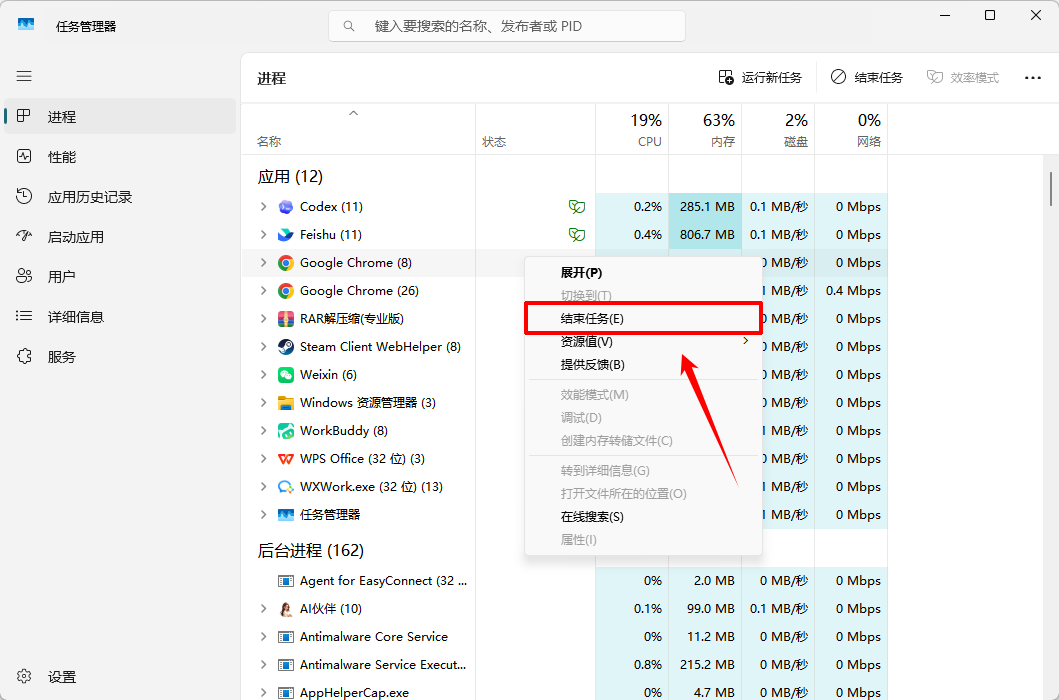The height and width of the screenshot is (700, 1059).
Task: Click the Google Chrome (26) icon
Action: click(x=286, y=291)
